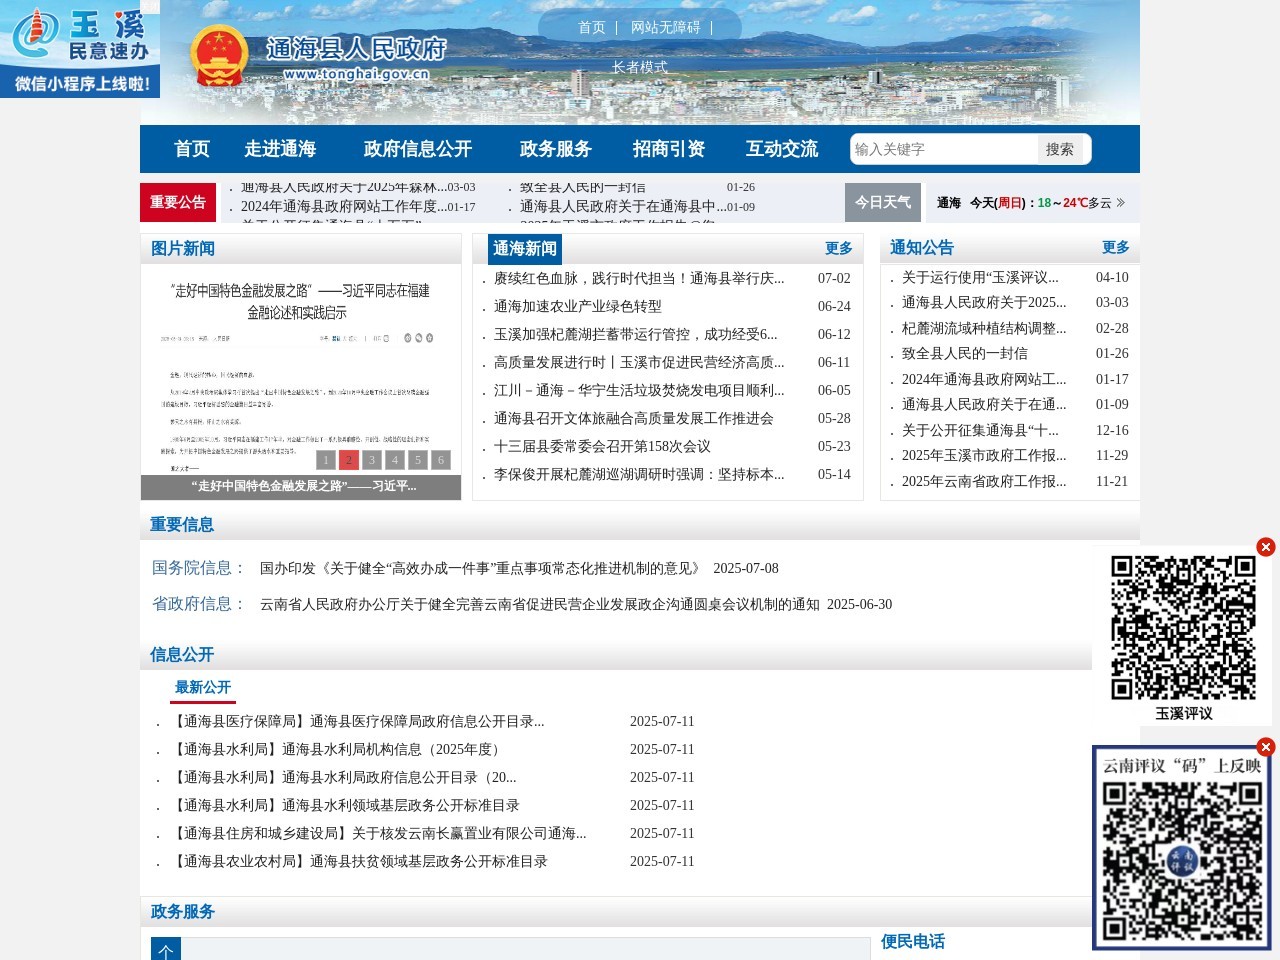Viewport: 1280px width, 960px height.
Task: Open 更多 link for 通海新闻
Action: [839, 248]
